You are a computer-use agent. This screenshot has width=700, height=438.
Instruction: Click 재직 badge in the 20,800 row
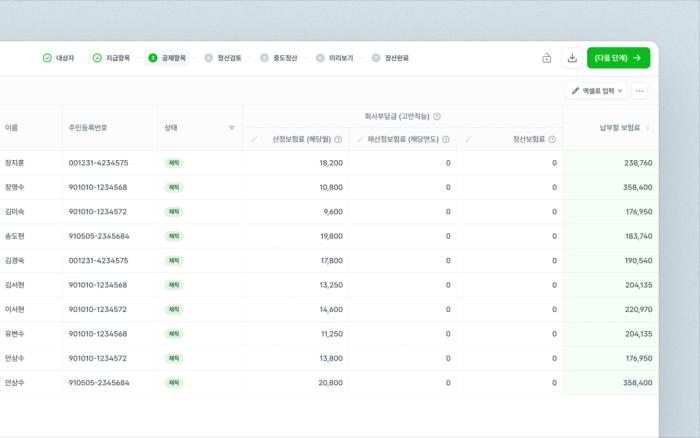tap(174, 383)
